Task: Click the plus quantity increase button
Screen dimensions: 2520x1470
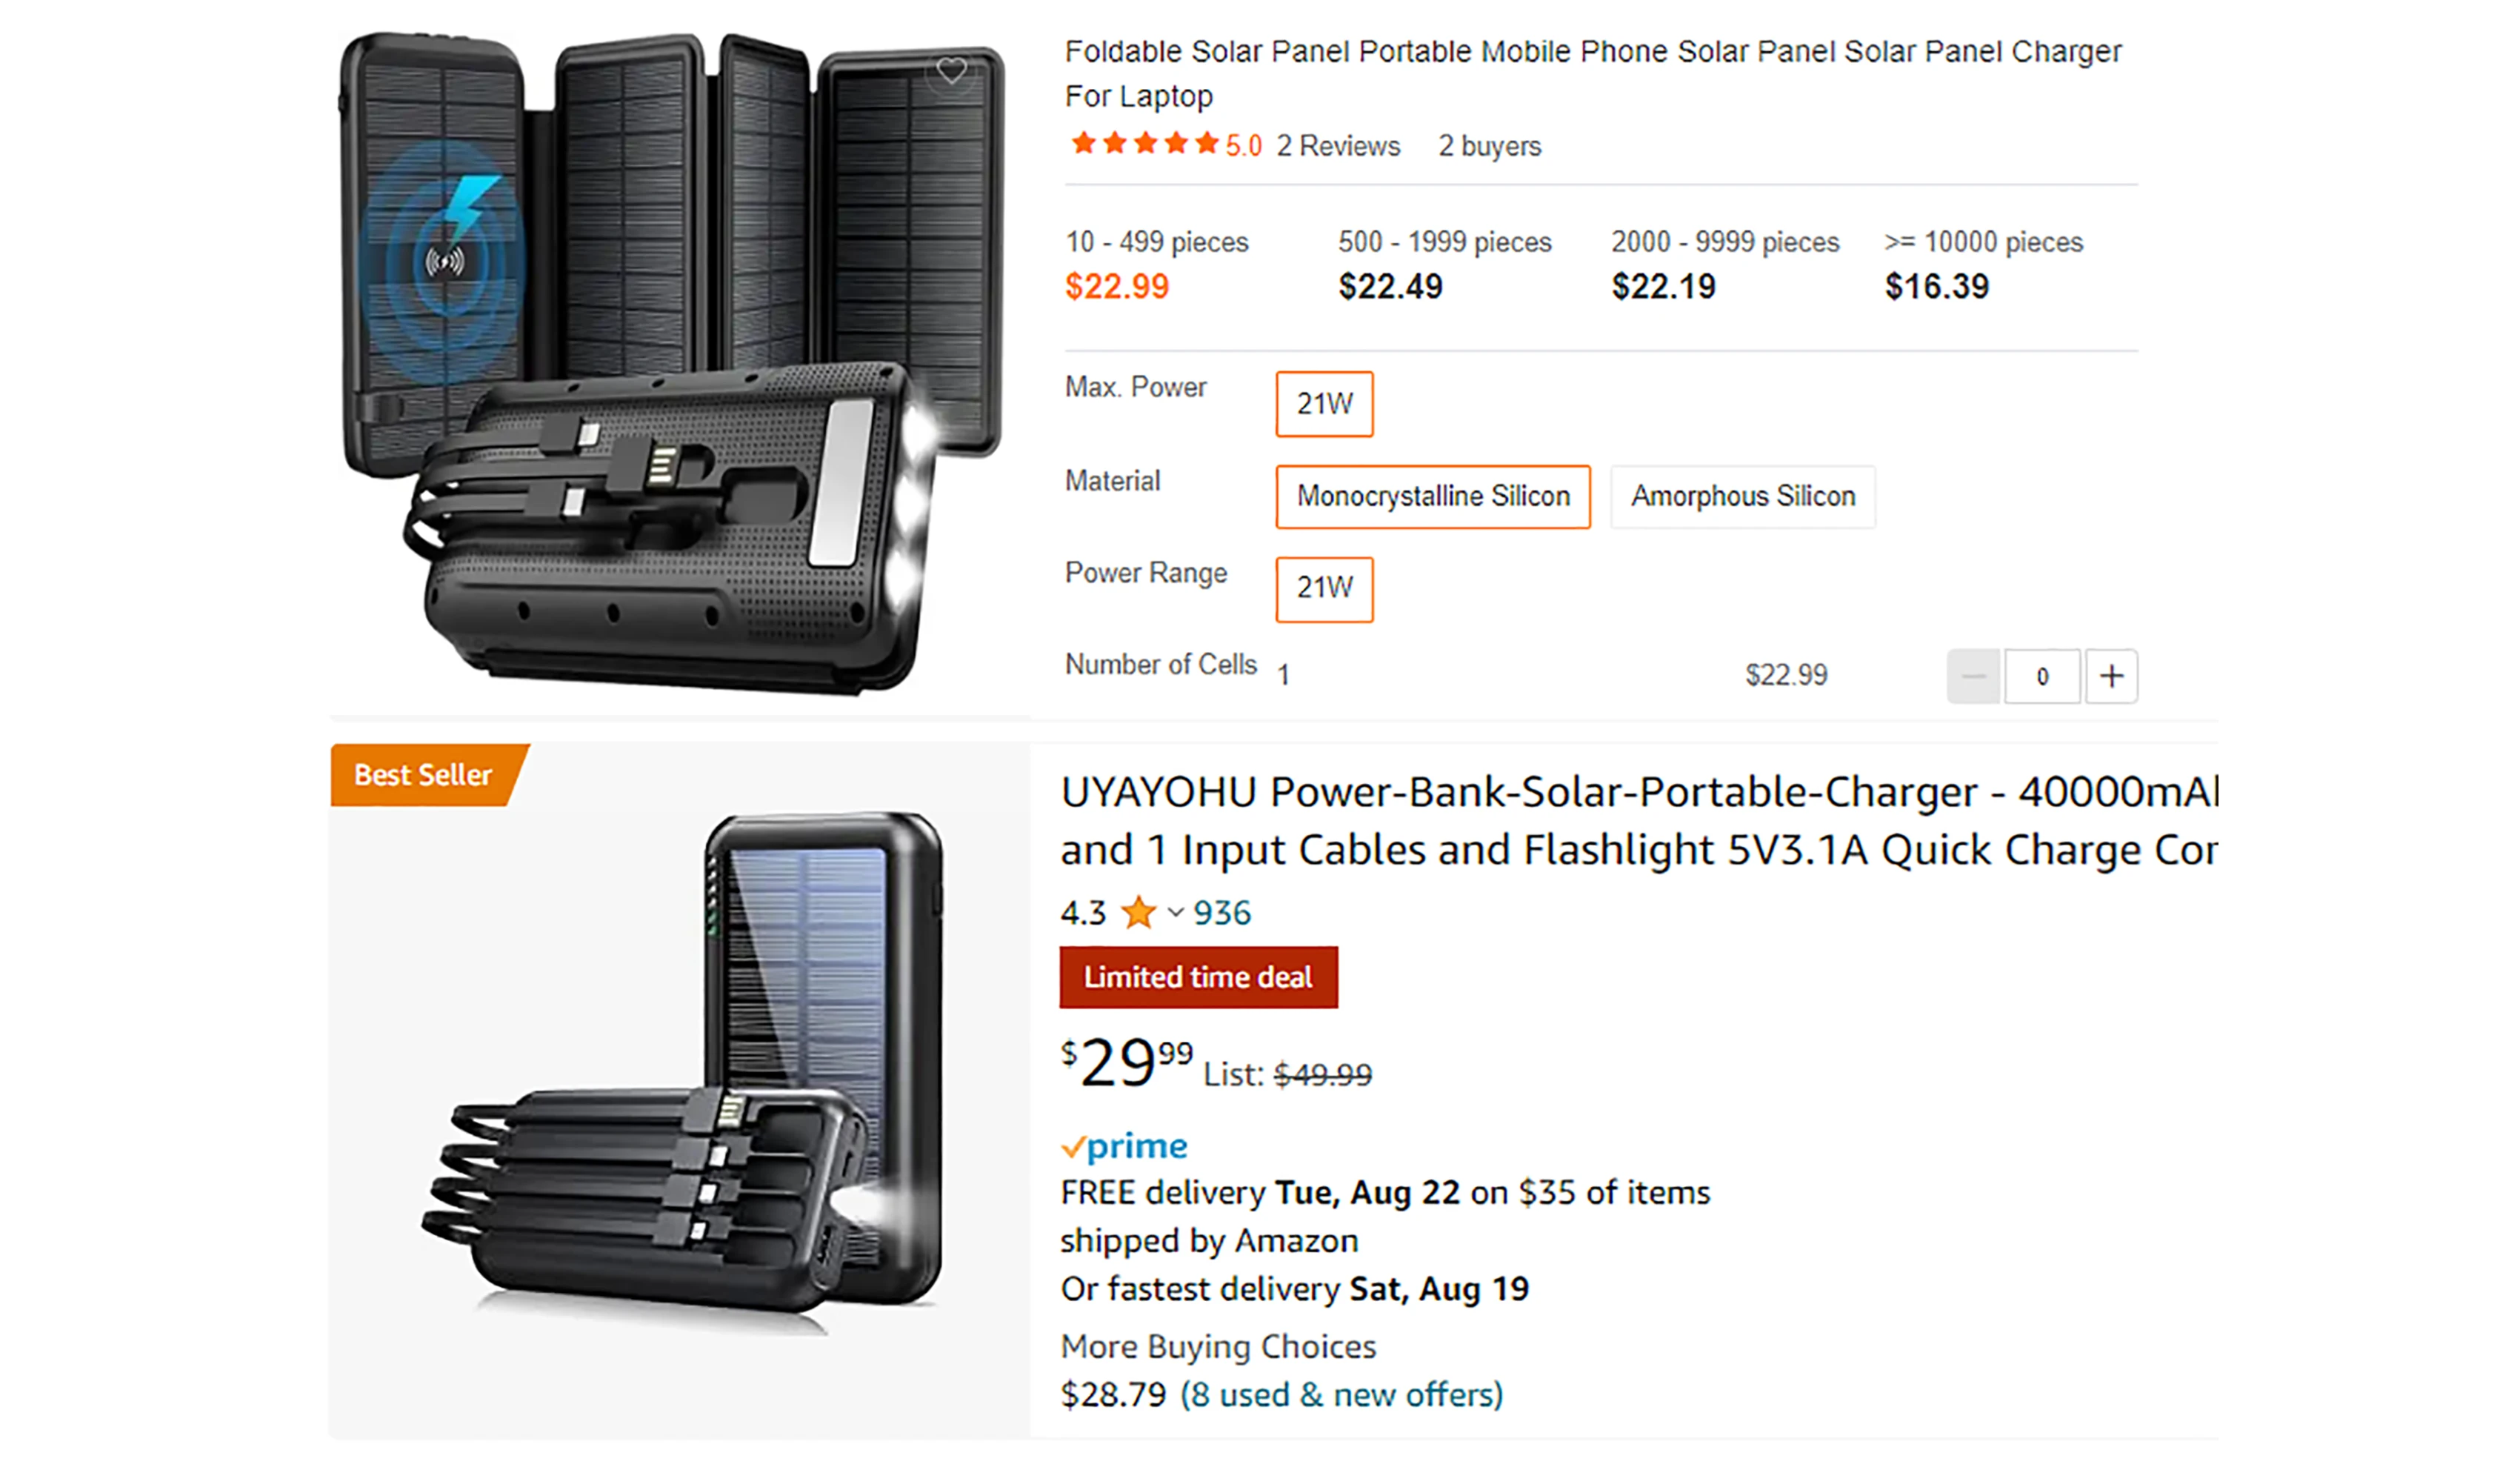Action: coord(2111,676)
